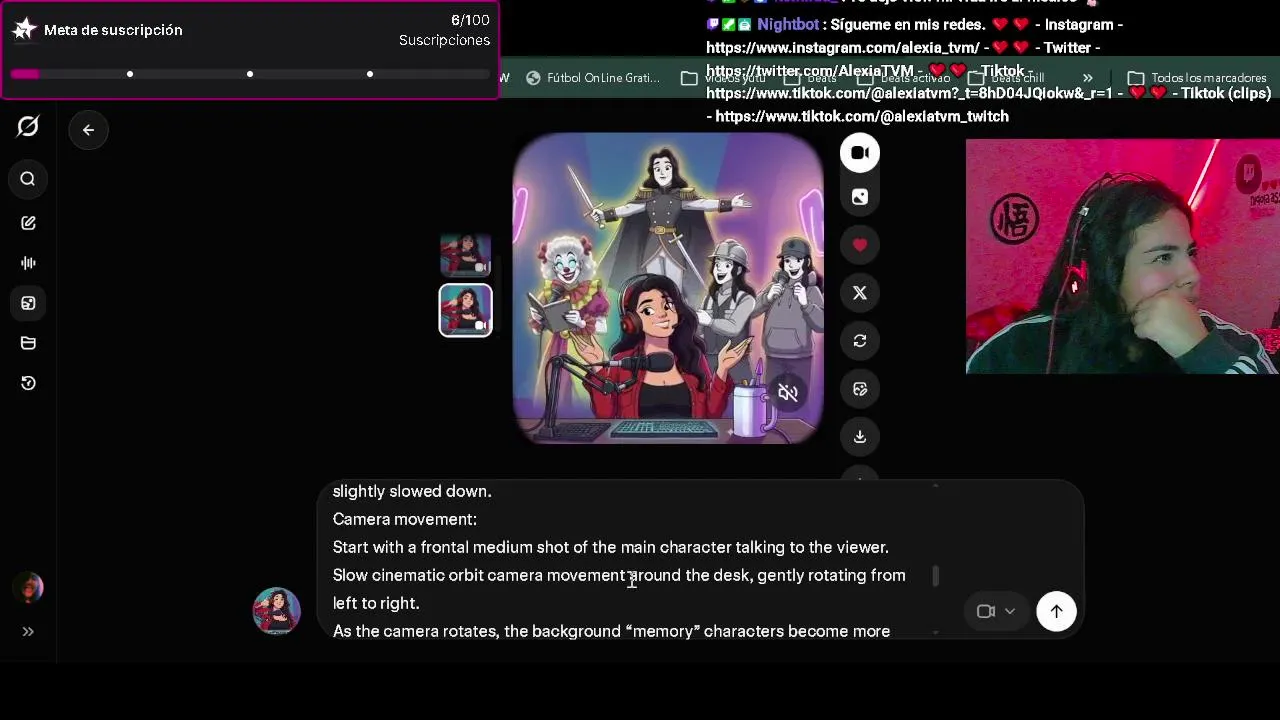This screenshot has height=720, width=1280.
Task: Click the attached avatar image beside the prompt
Action: (277, 611)
